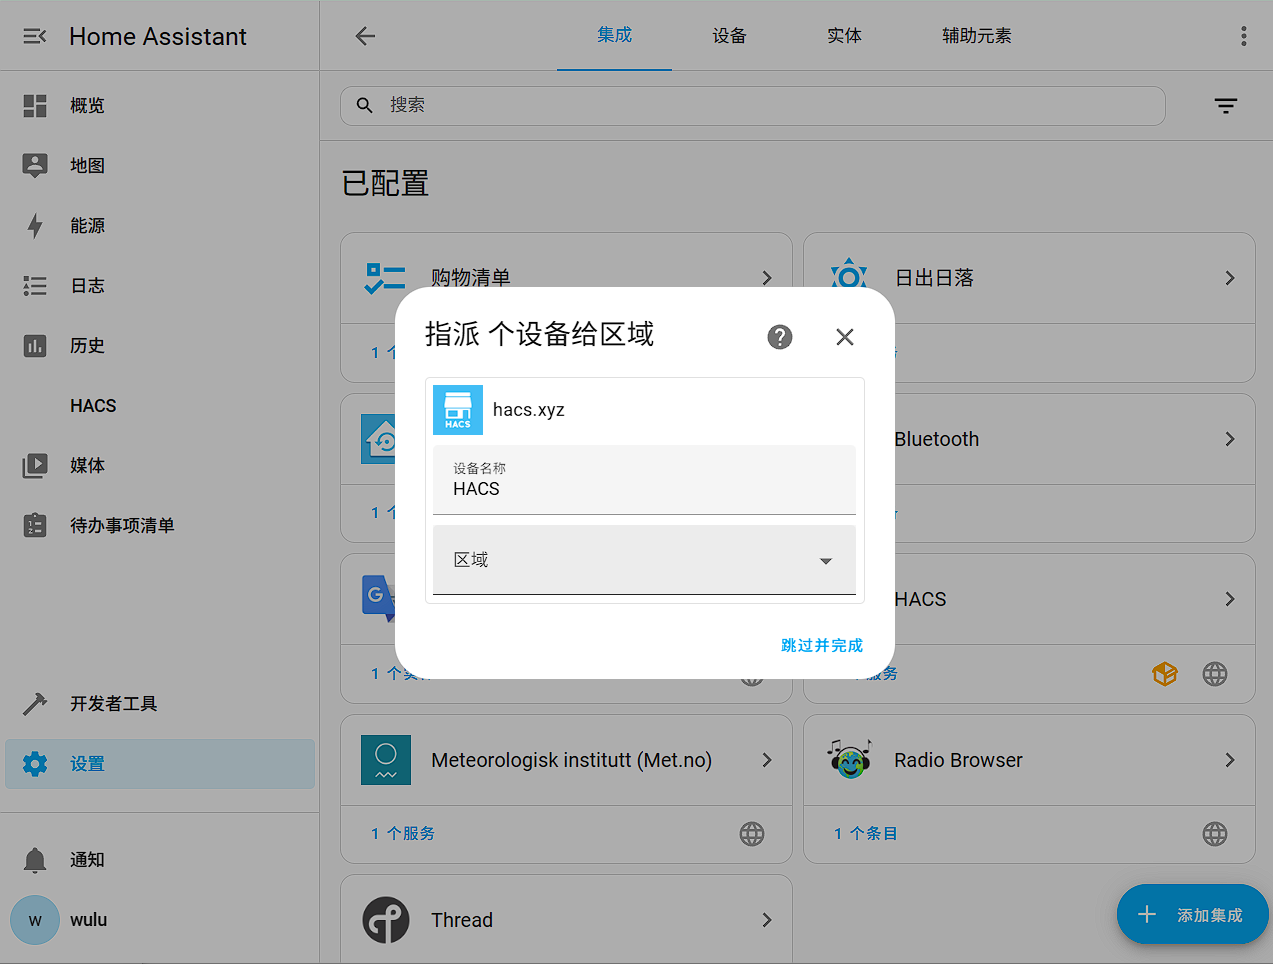
Task: Expand the Bluetooth integration chevron
Action: click(x=1230, y=439)
